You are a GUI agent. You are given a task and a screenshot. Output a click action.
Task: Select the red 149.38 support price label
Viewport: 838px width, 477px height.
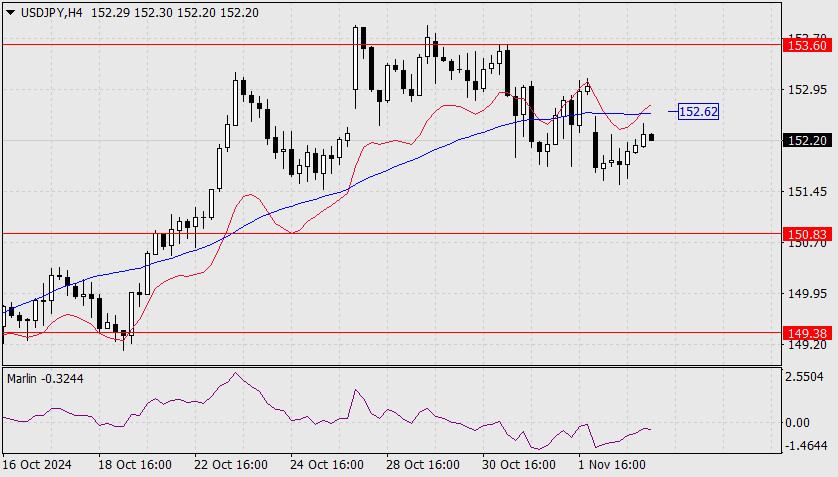[x=805, y=333]
